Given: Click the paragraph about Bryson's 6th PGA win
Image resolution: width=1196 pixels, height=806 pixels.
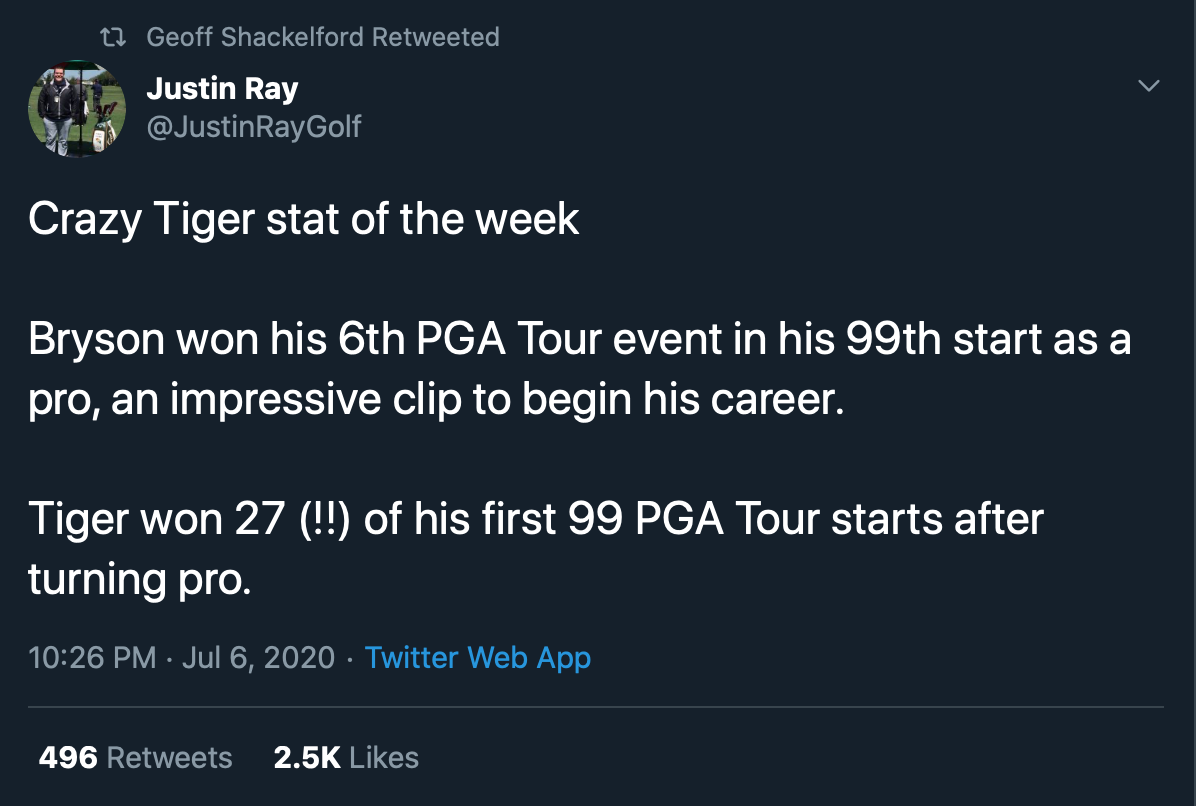Looking at the screenshot, I should pos(580,368).
